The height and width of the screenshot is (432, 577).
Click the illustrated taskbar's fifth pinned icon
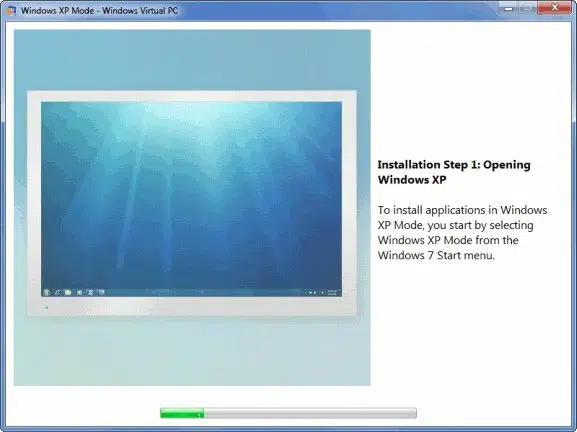[90, 293]
